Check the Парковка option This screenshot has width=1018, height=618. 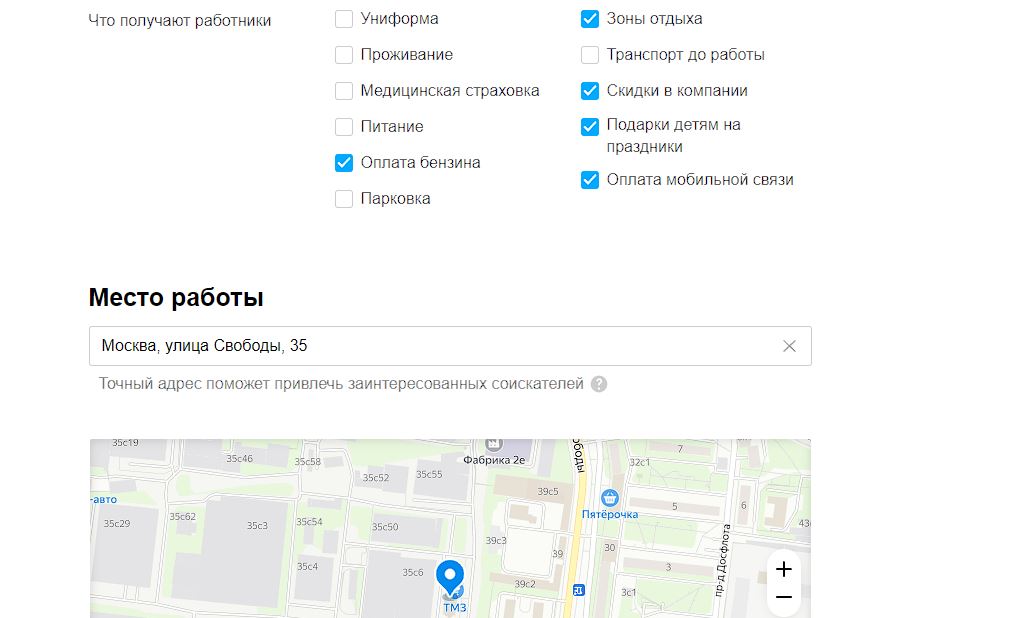pyautogui.click(x=344, y=198)
